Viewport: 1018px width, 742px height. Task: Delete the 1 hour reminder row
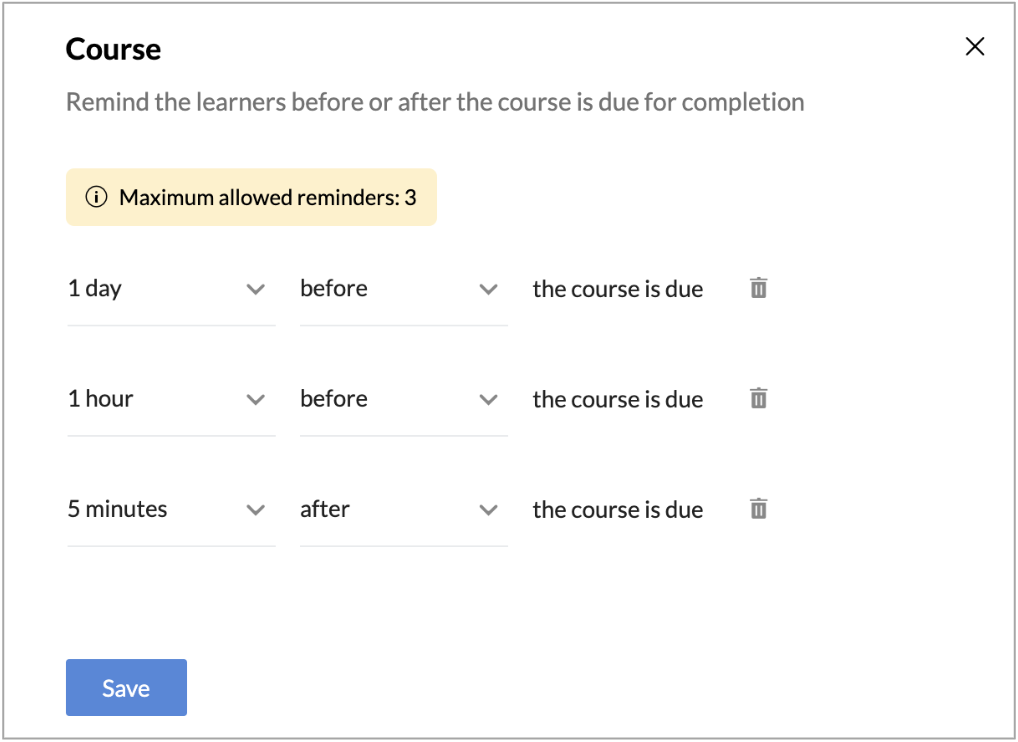[x=759, y=399]
